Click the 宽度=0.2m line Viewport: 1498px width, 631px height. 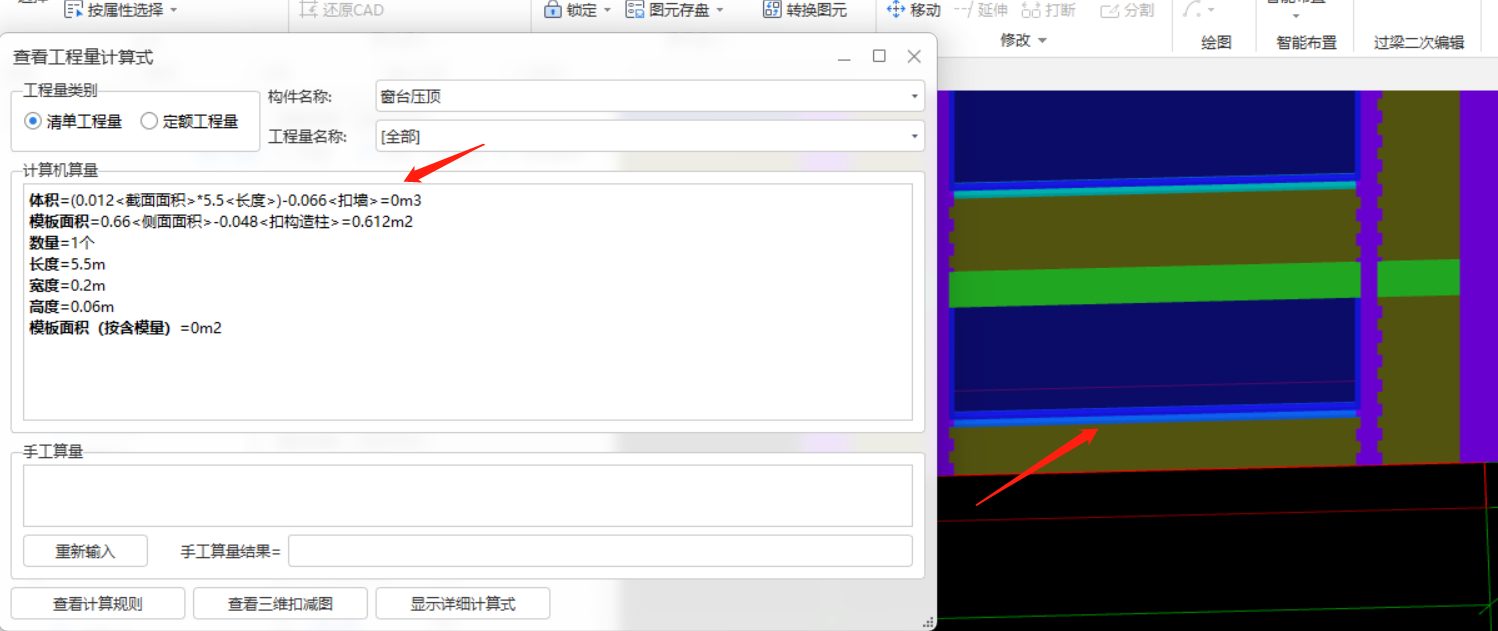(x=67, y=285)
